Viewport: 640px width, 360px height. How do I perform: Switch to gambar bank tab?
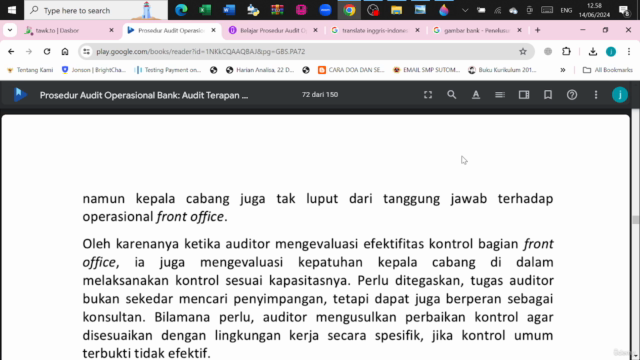pyautogui.click(x=477, y=30)
